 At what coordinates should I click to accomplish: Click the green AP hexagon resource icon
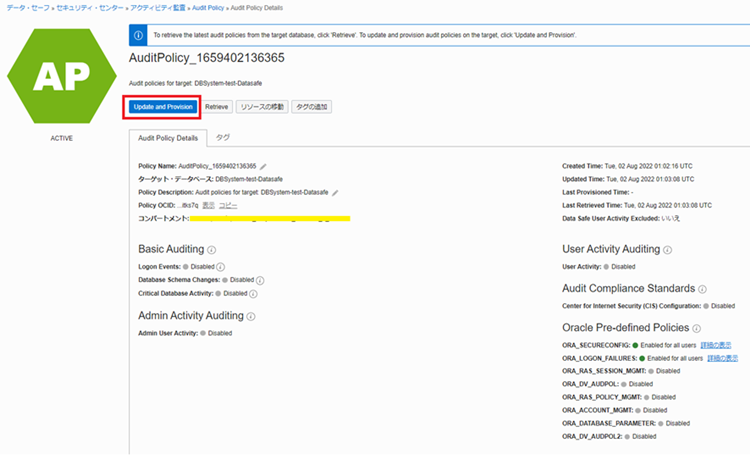click(x=60, y=73)
